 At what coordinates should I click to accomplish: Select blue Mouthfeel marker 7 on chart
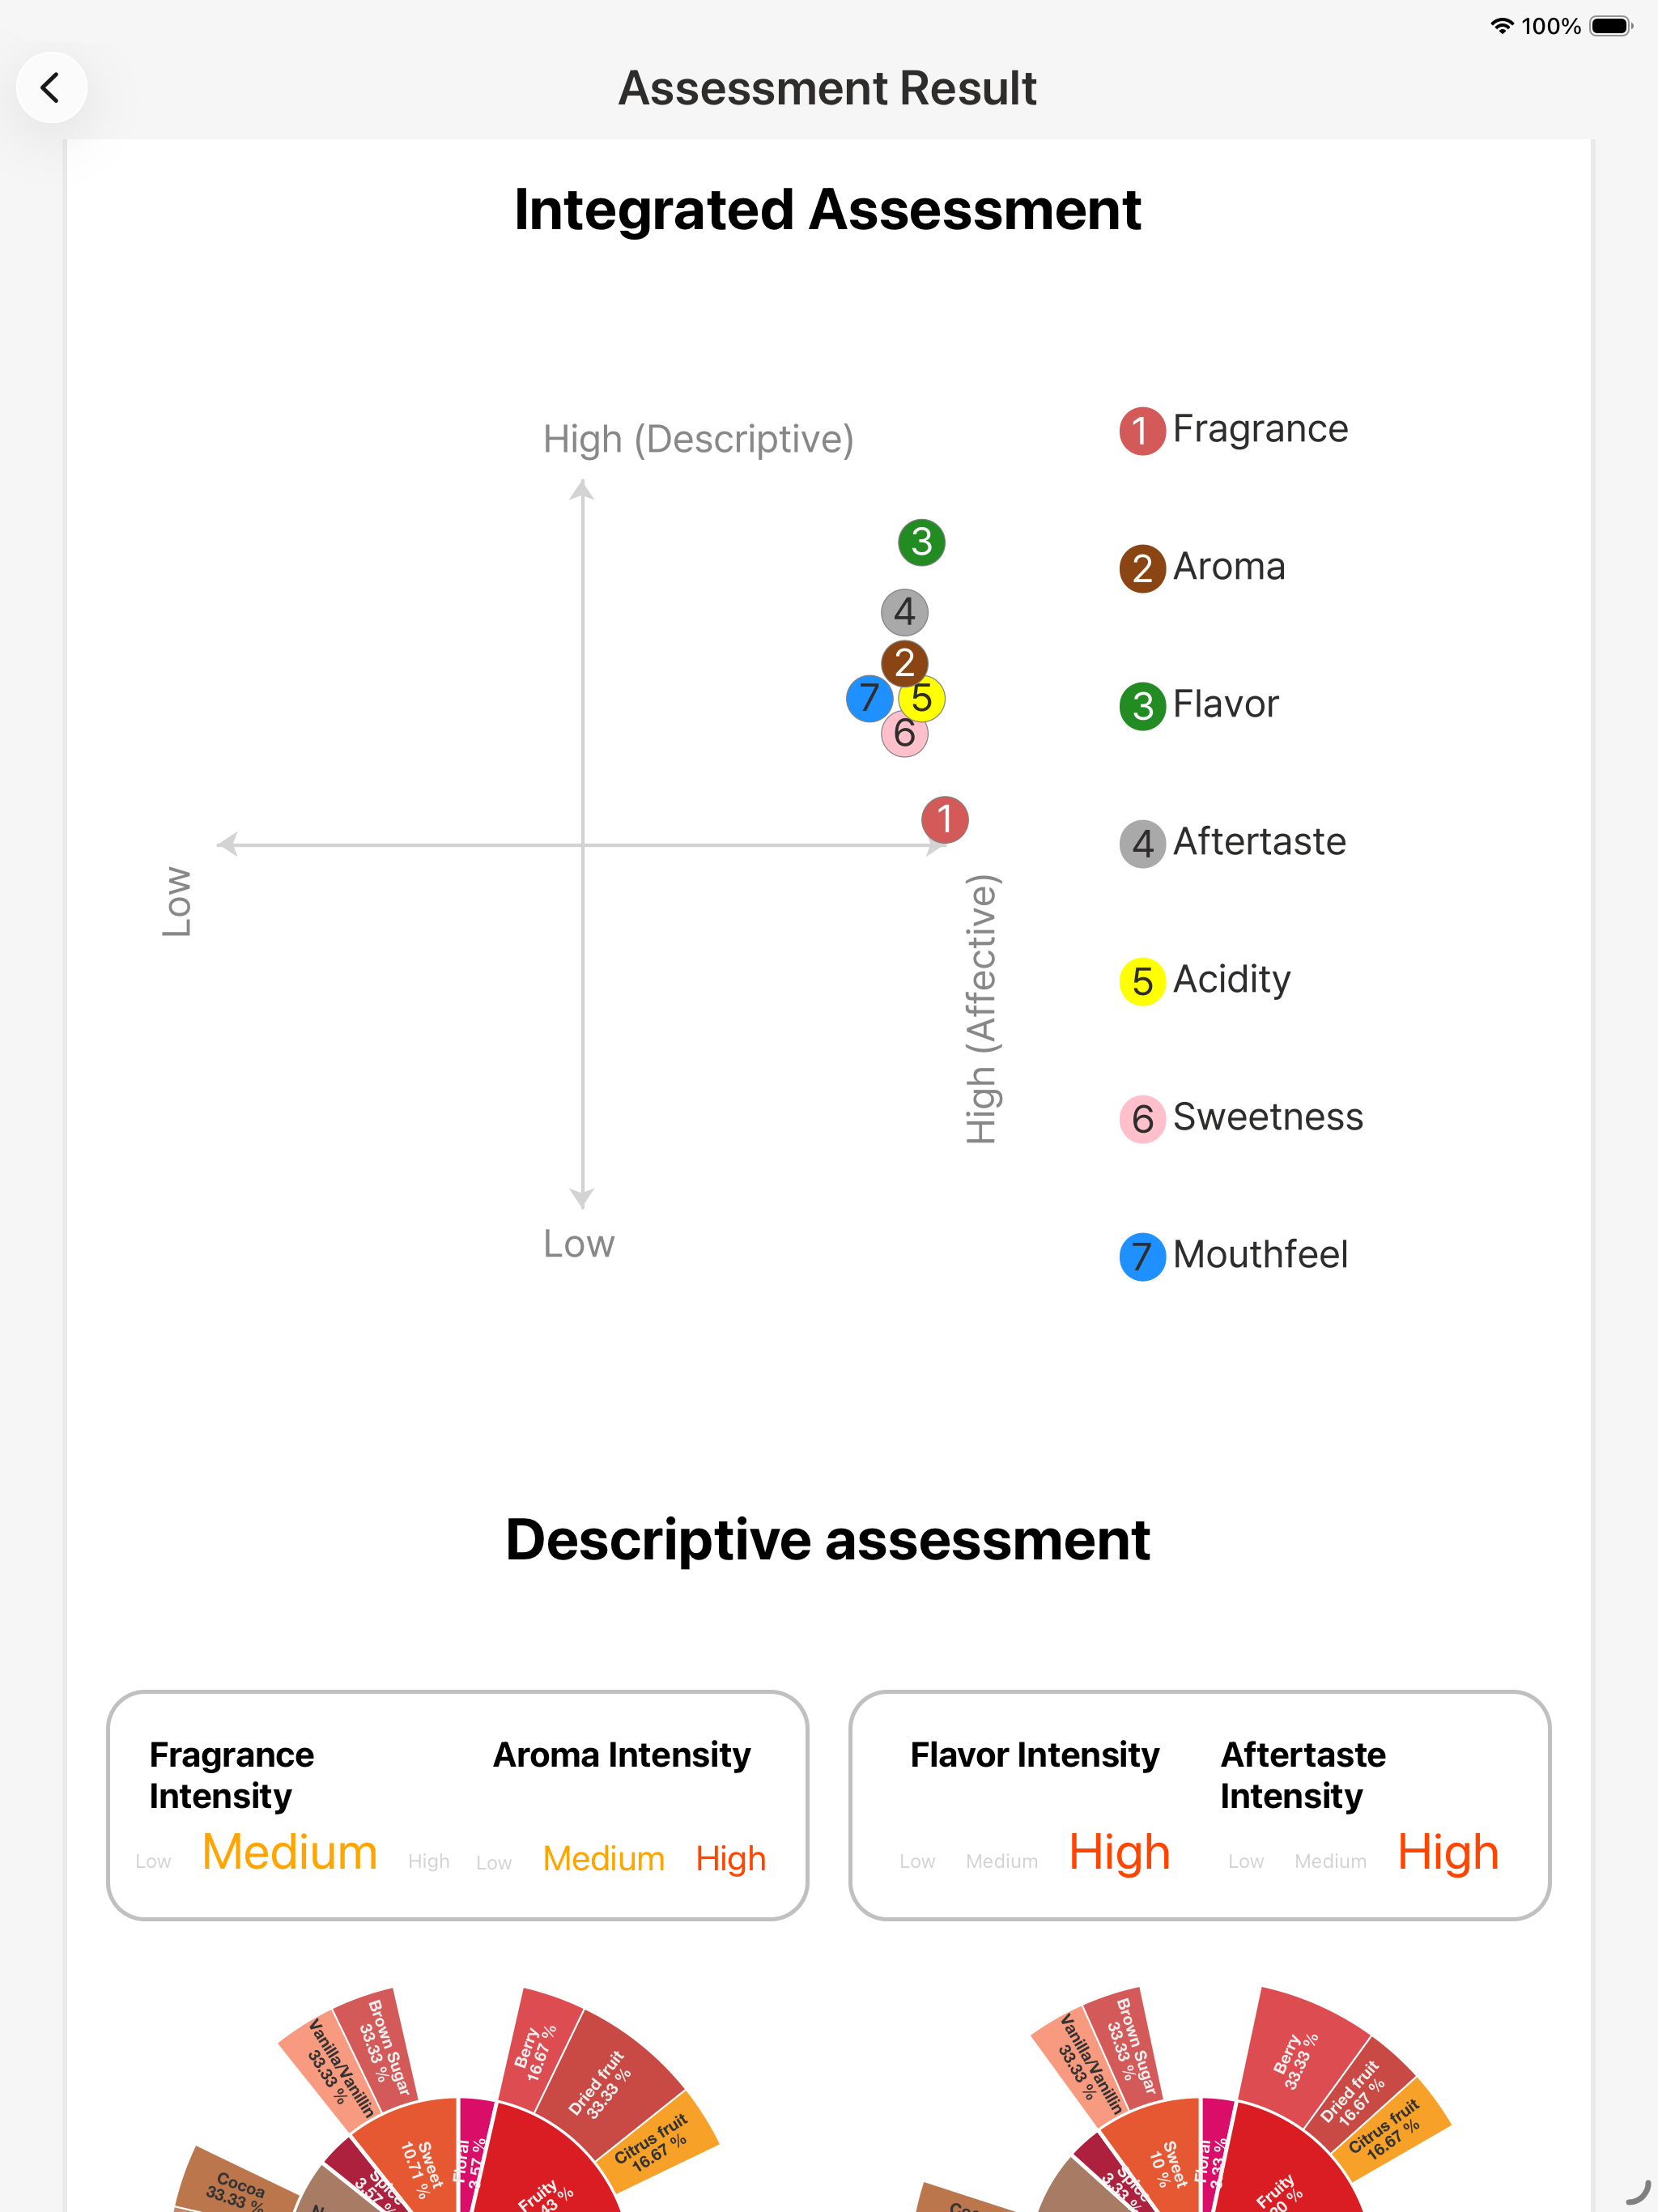pyautogui.click(x=869, y=698)
